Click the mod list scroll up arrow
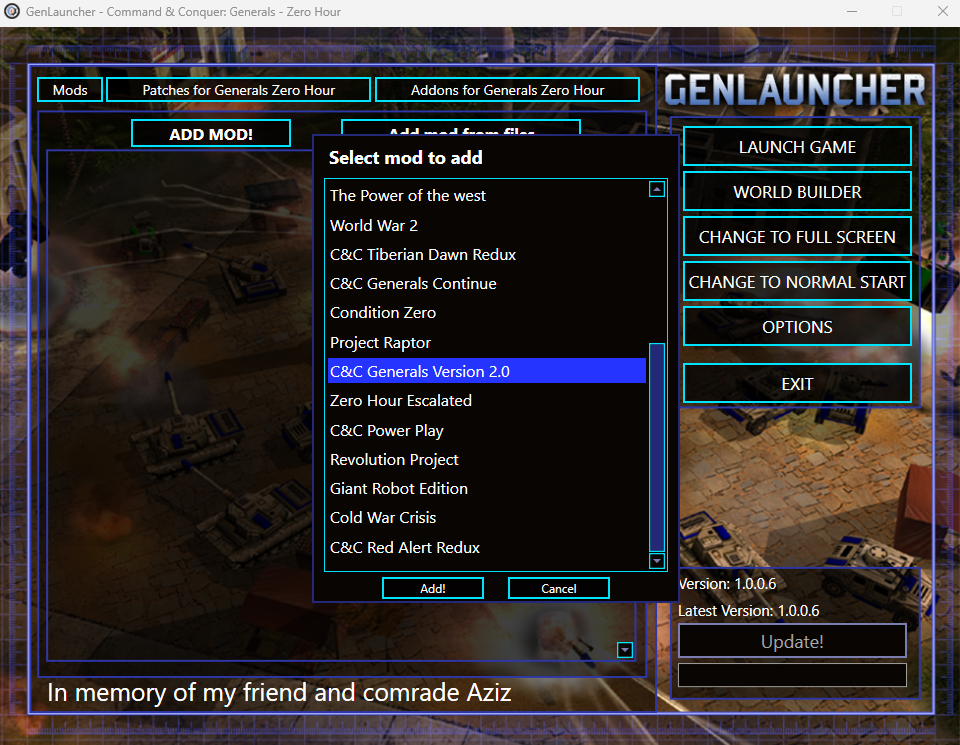Image resolution: width=960 pixels, height=745 pixels. pyautogui.click(x=656, y=189)
